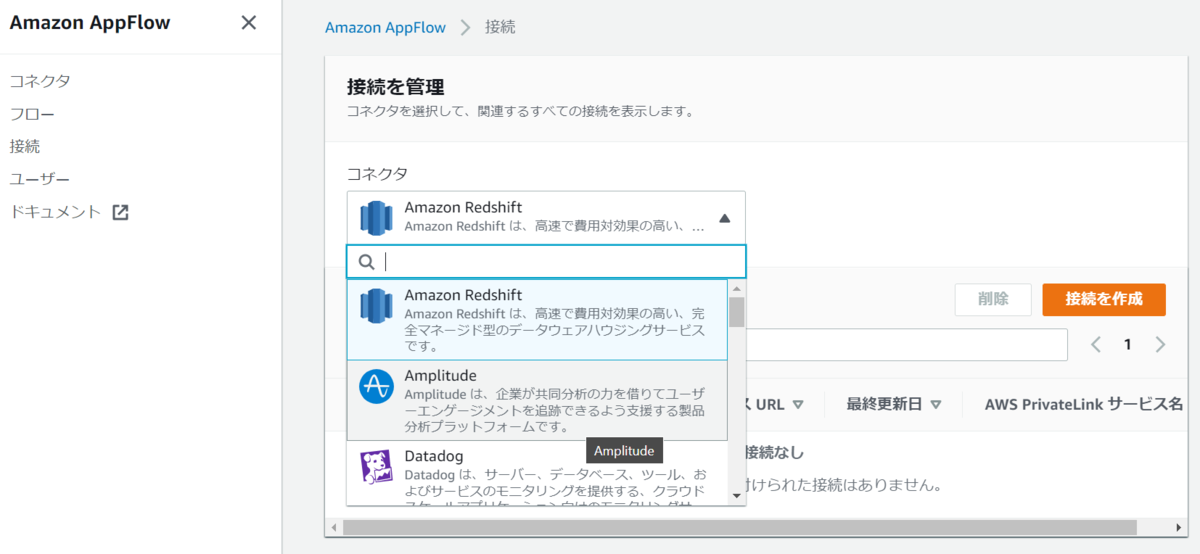This screenshot has width=1200, height=554.
Task: Click the Datadog dog logo icon
Action: click(x=377, y=465)
